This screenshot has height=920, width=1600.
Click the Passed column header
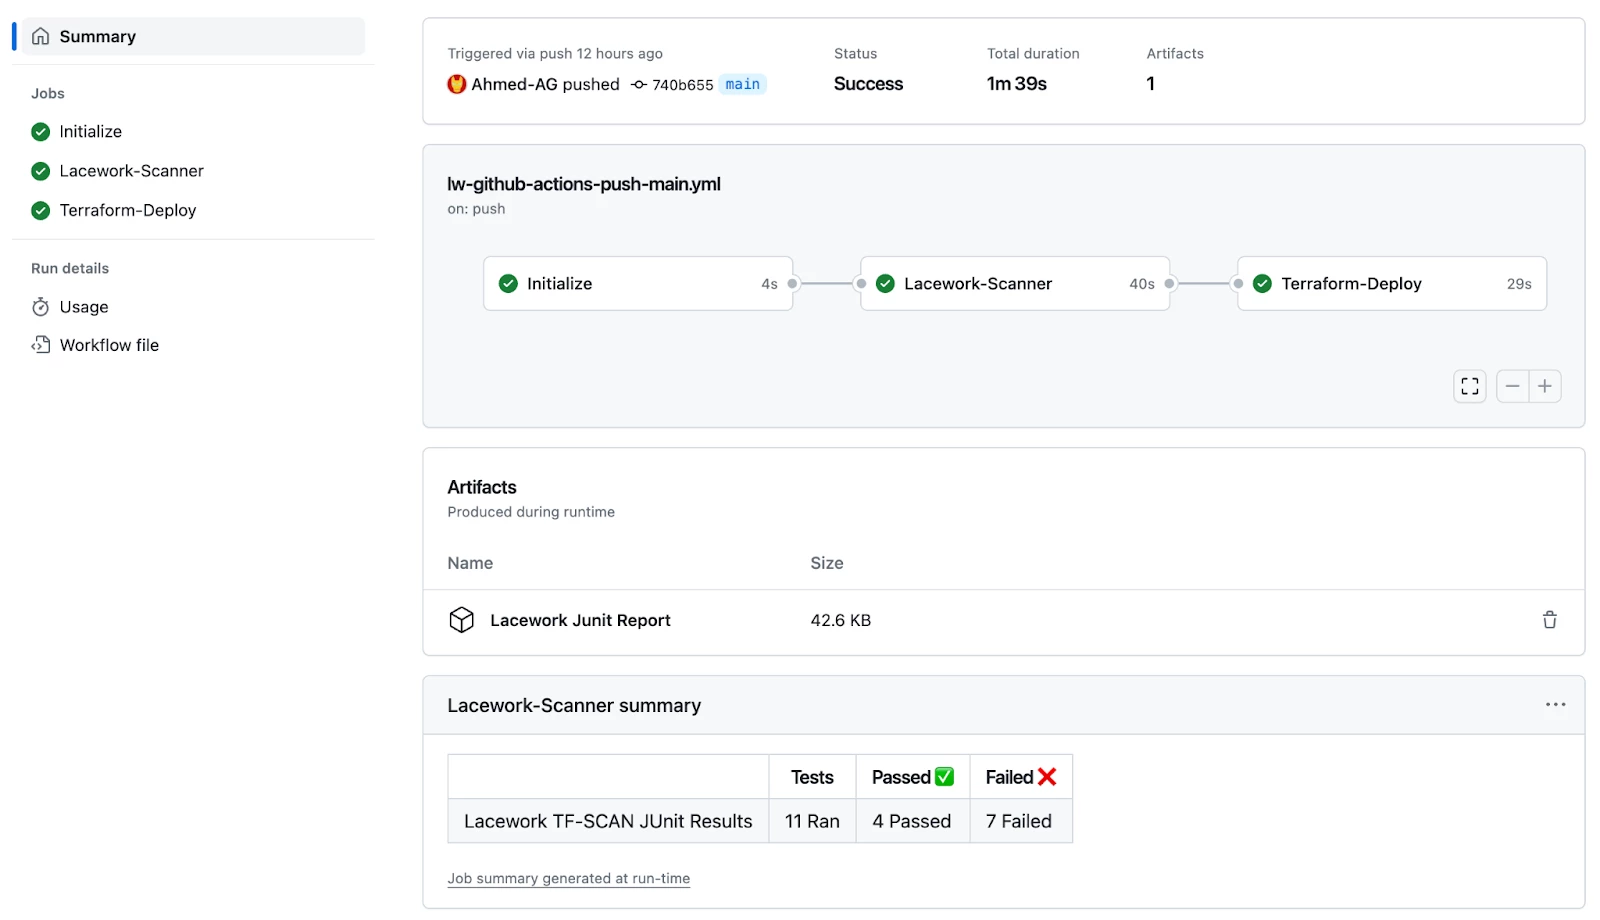912,777
